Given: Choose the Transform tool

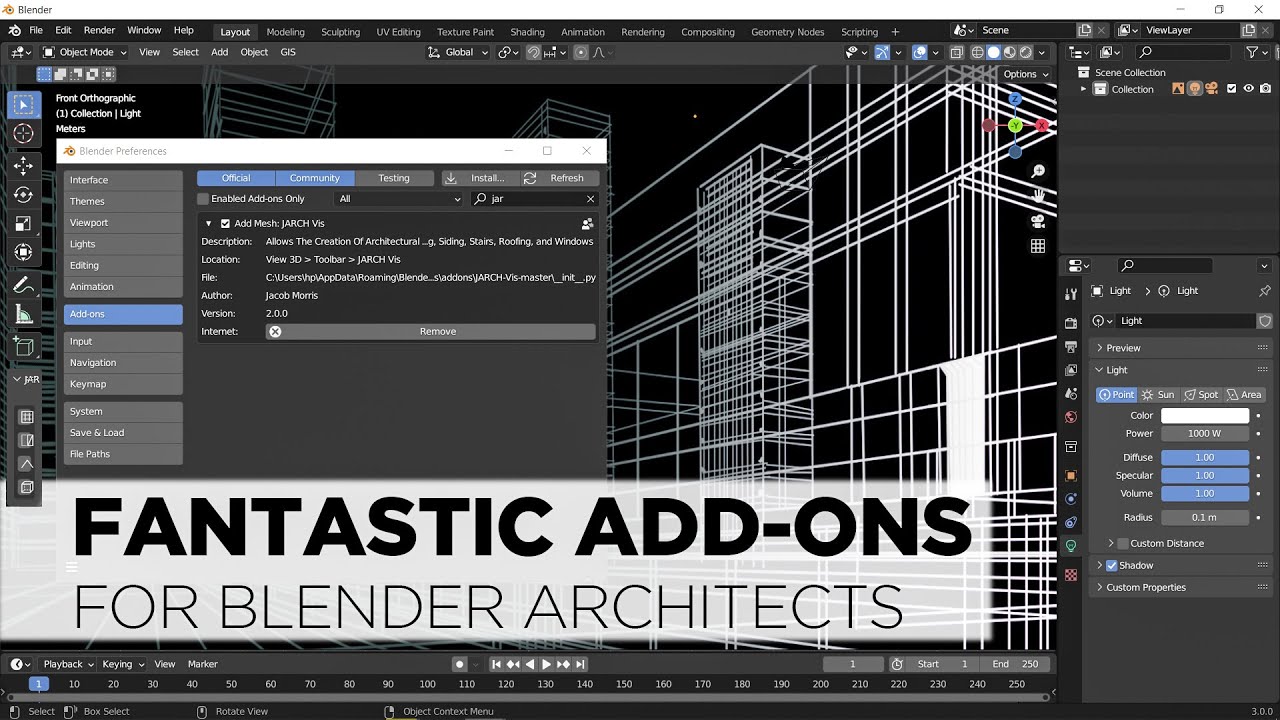Looking at the screenshot, I should click(24, 253).
